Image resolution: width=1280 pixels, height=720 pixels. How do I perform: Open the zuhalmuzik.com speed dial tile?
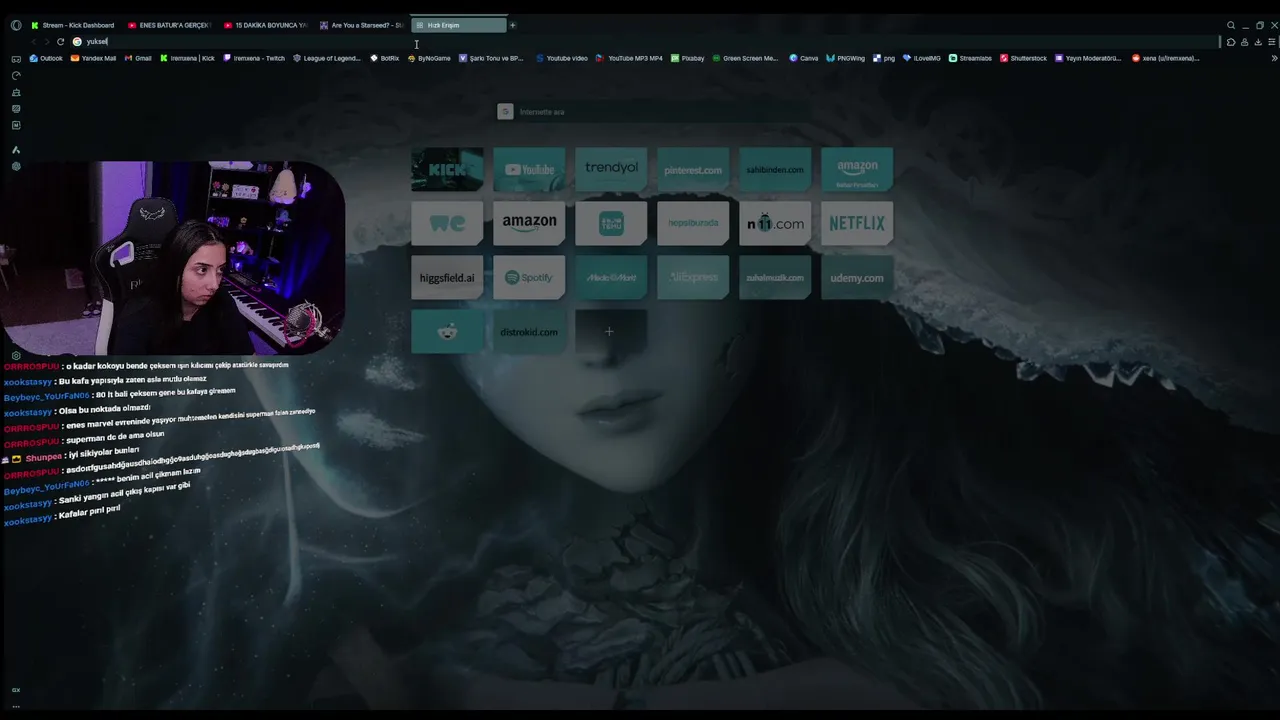775,277
